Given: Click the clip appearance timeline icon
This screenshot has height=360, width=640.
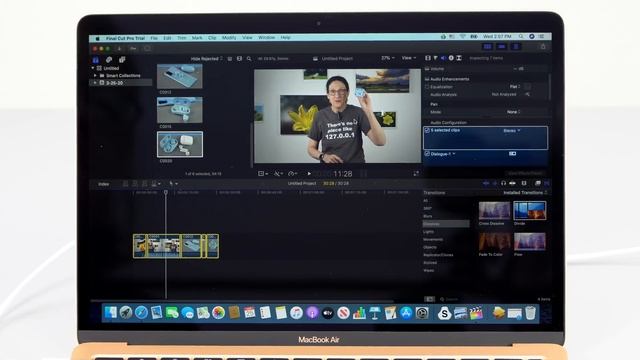Looking at the screenshot, I should tap(524, 183).
